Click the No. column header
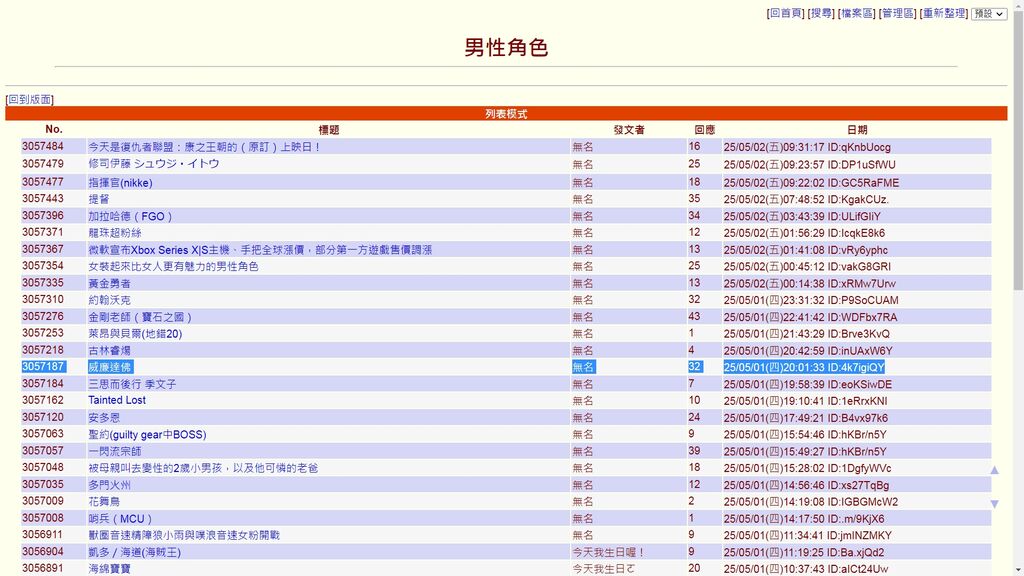Viewport: 1024px width, 576px height. pyautogui.click(x=54, y=129)
